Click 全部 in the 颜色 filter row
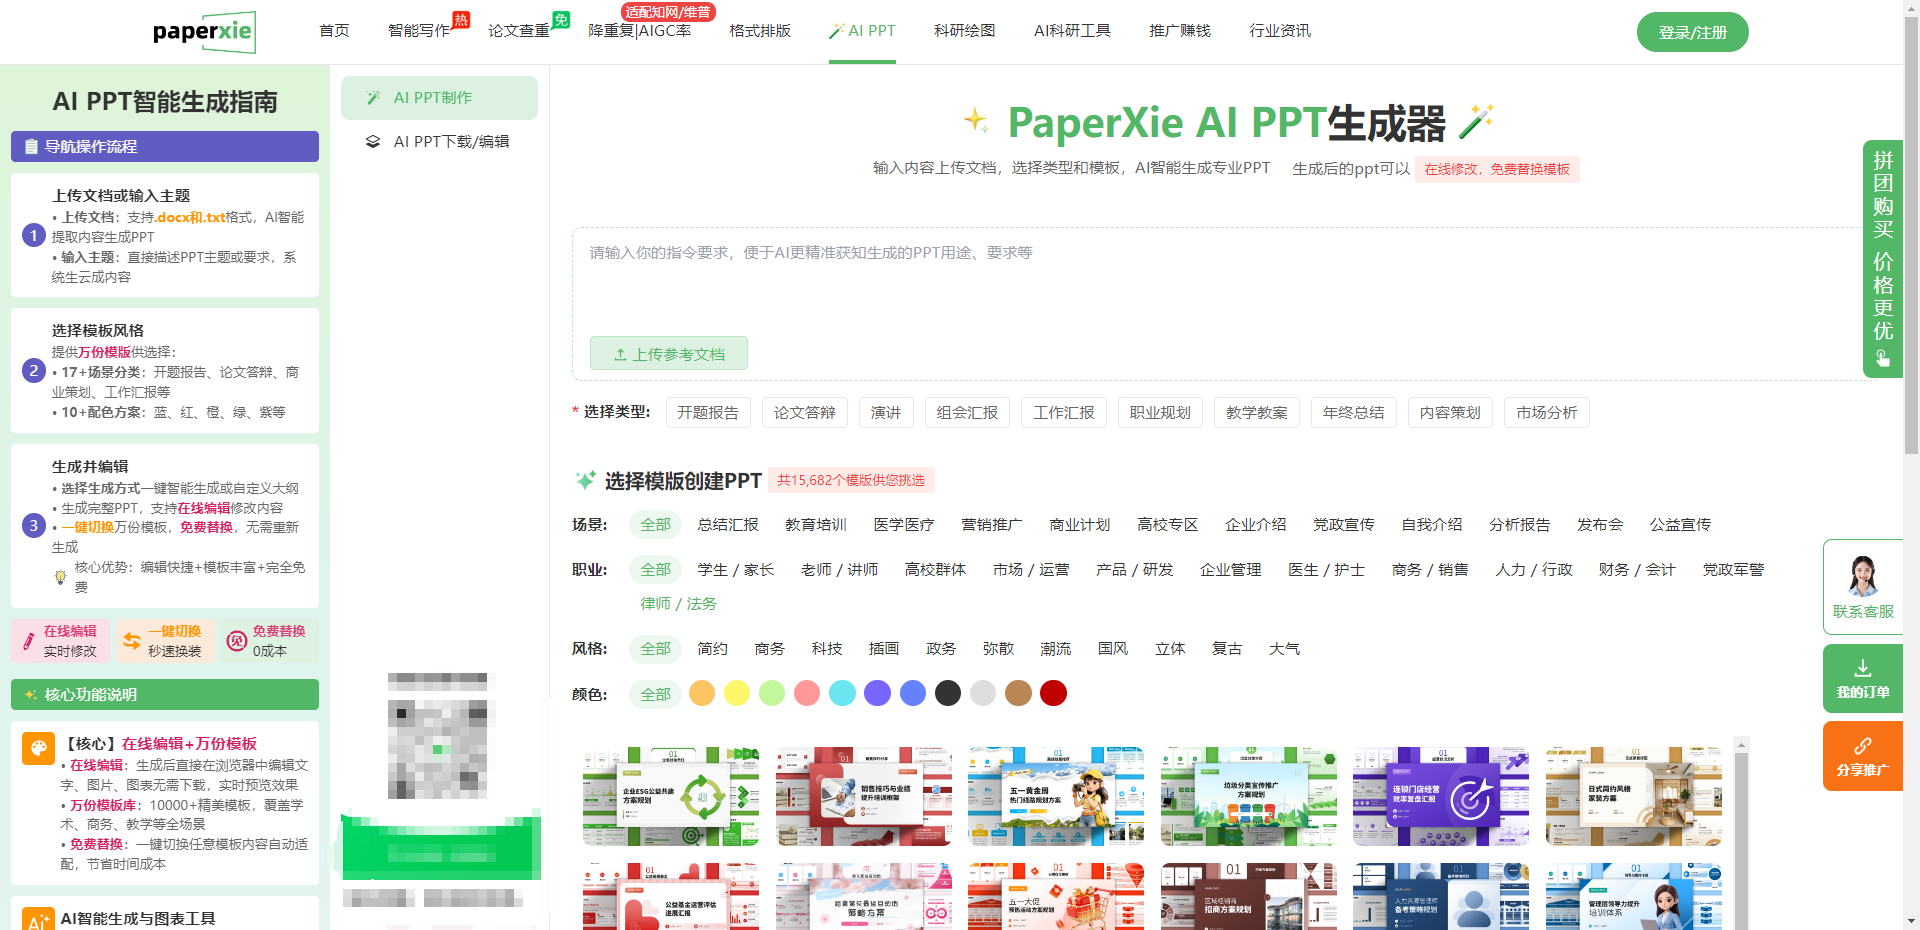This screenshot has width=1920, height=930. coord(656,695)
